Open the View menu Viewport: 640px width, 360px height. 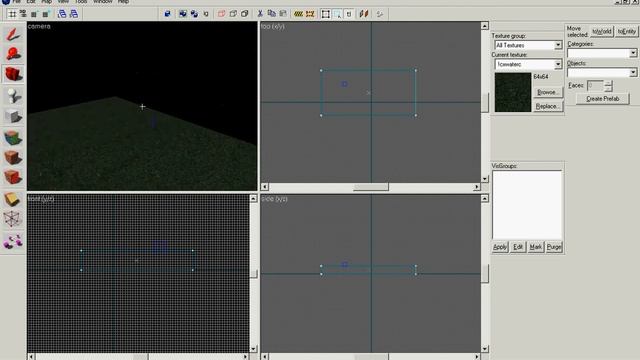coord(63,2)
